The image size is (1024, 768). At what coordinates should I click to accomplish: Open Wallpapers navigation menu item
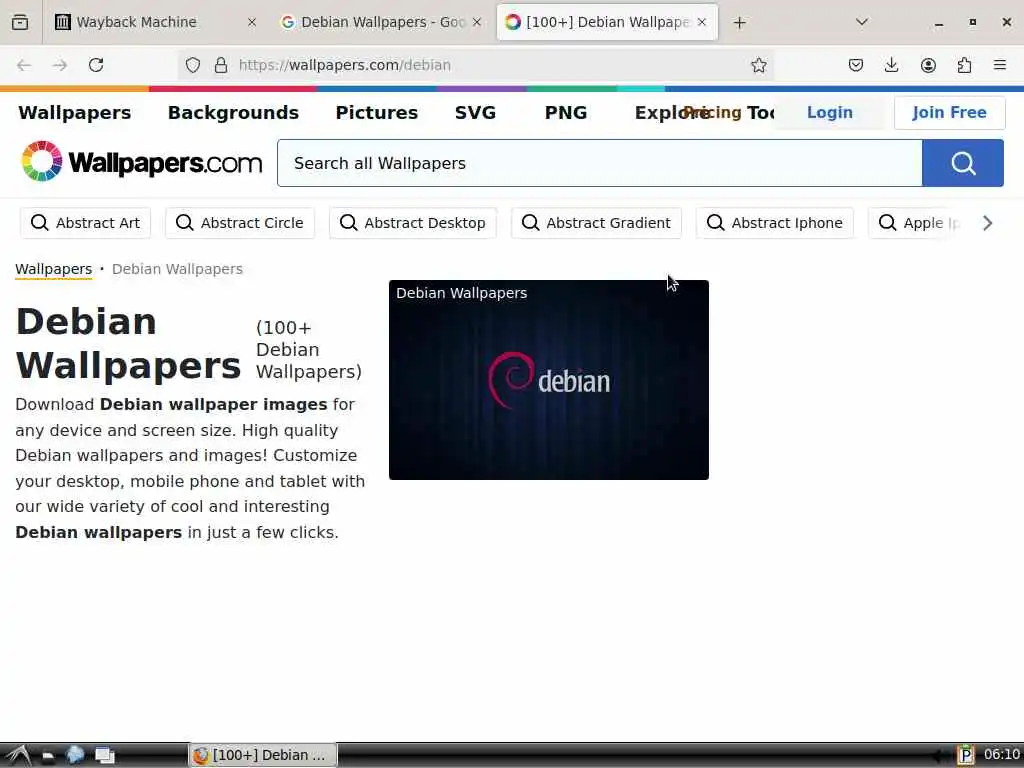click(x=74, y=113)
